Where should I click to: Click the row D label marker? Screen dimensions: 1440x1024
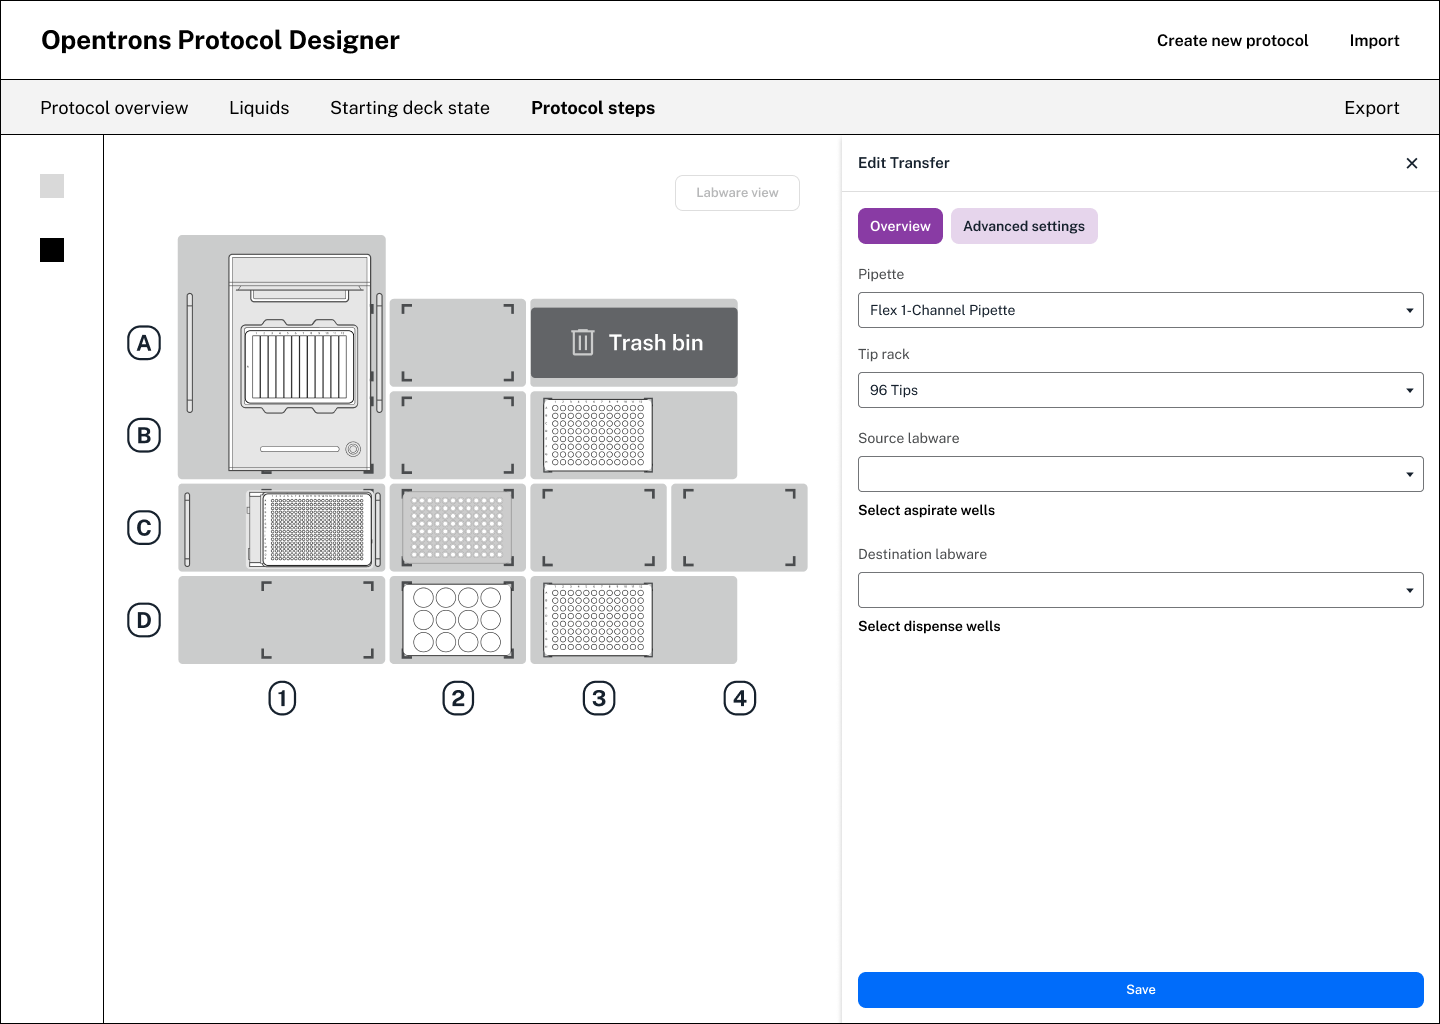point(144,620)
